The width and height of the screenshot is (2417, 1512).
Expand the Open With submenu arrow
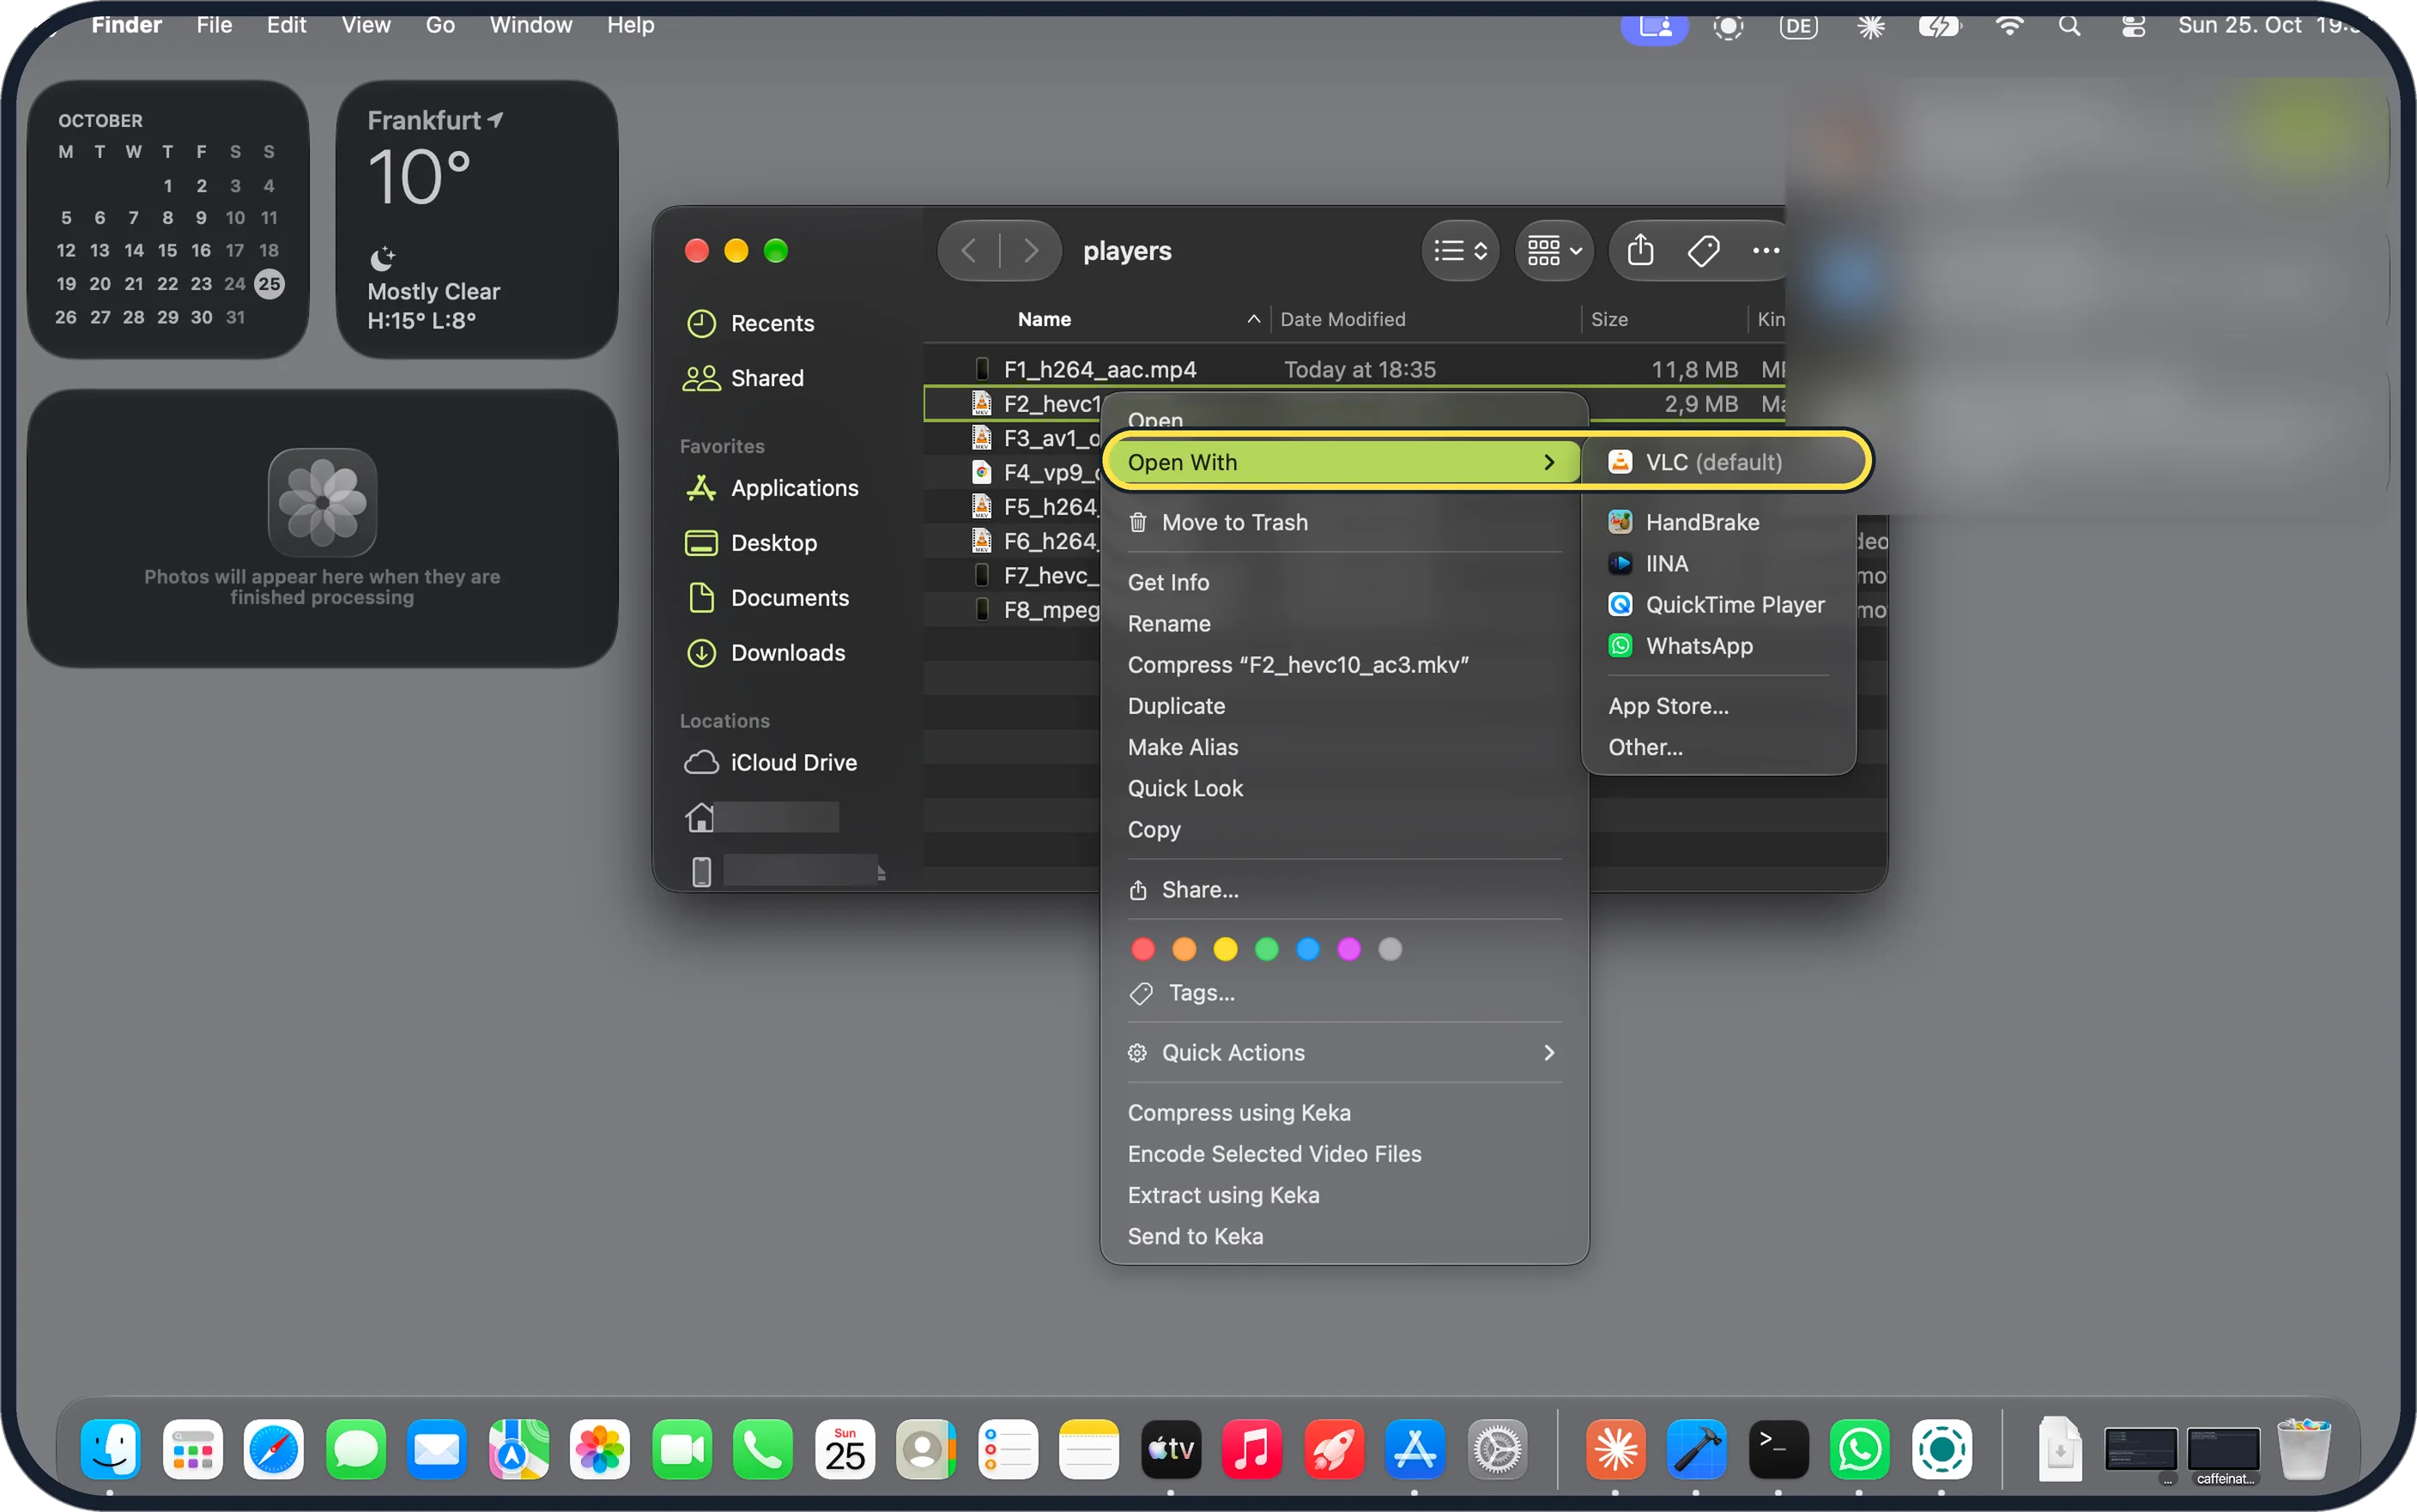click(x=1548, y=462)
